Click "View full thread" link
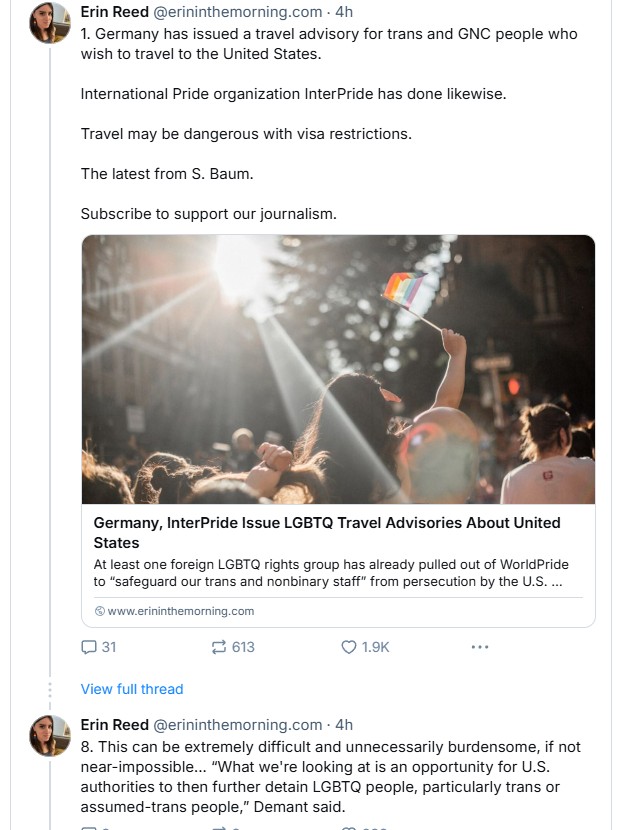Screen dimensions: 624x830 [132, 689]
